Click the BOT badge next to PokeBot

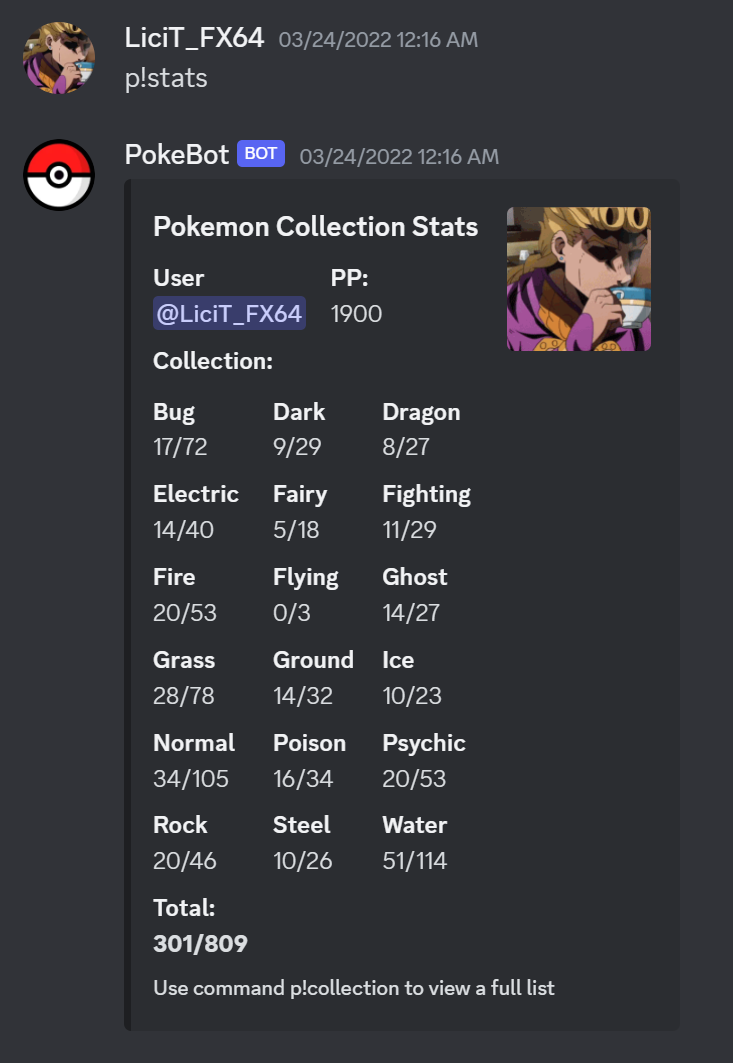click(260, 153)
